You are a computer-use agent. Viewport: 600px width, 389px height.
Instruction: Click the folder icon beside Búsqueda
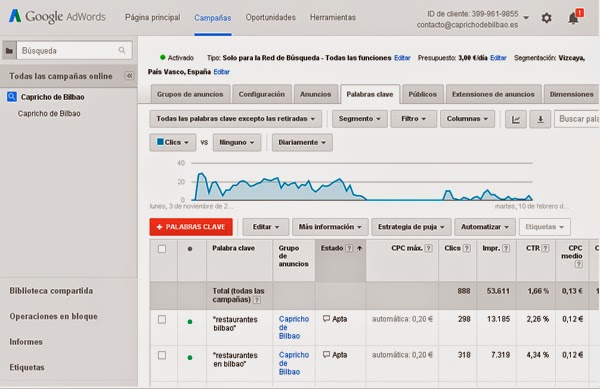coord(9,50)
